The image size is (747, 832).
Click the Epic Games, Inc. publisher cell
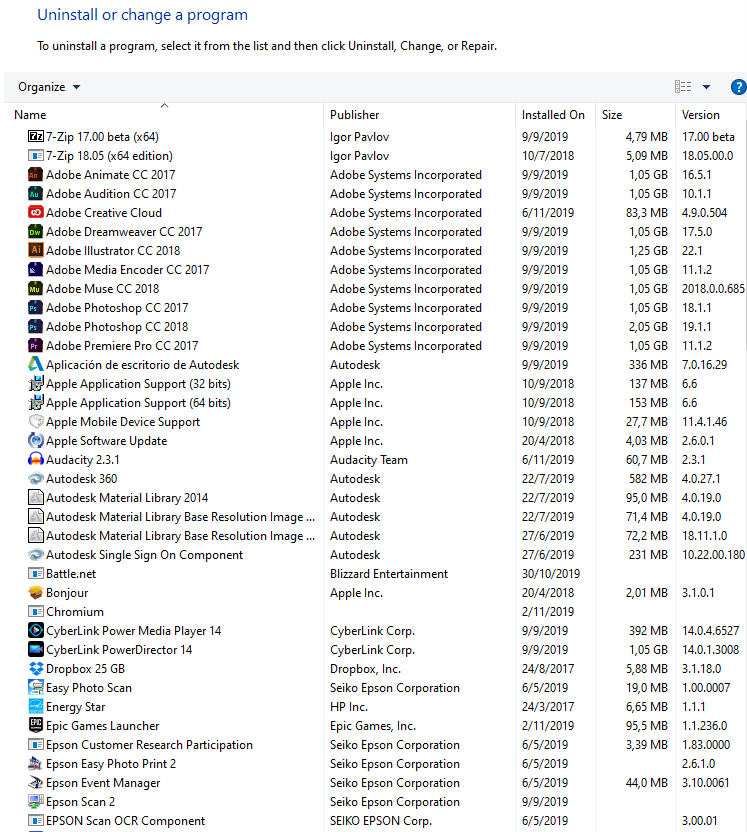372,726
